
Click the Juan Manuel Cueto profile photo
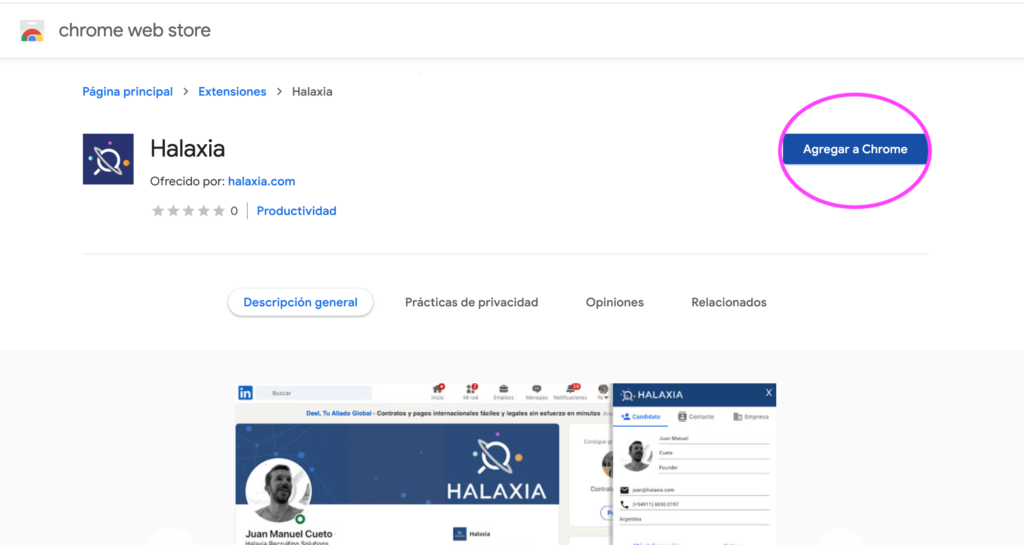[x=278, y=491]
